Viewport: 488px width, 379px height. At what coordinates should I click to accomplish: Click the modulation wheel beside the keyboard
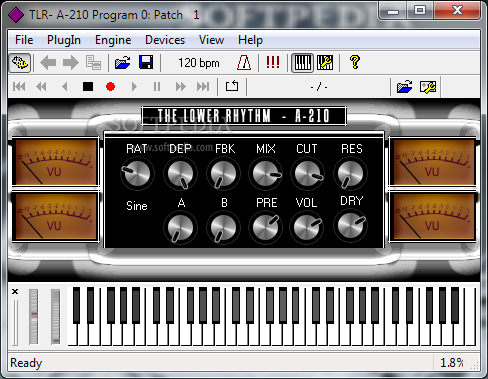[56, 317]
